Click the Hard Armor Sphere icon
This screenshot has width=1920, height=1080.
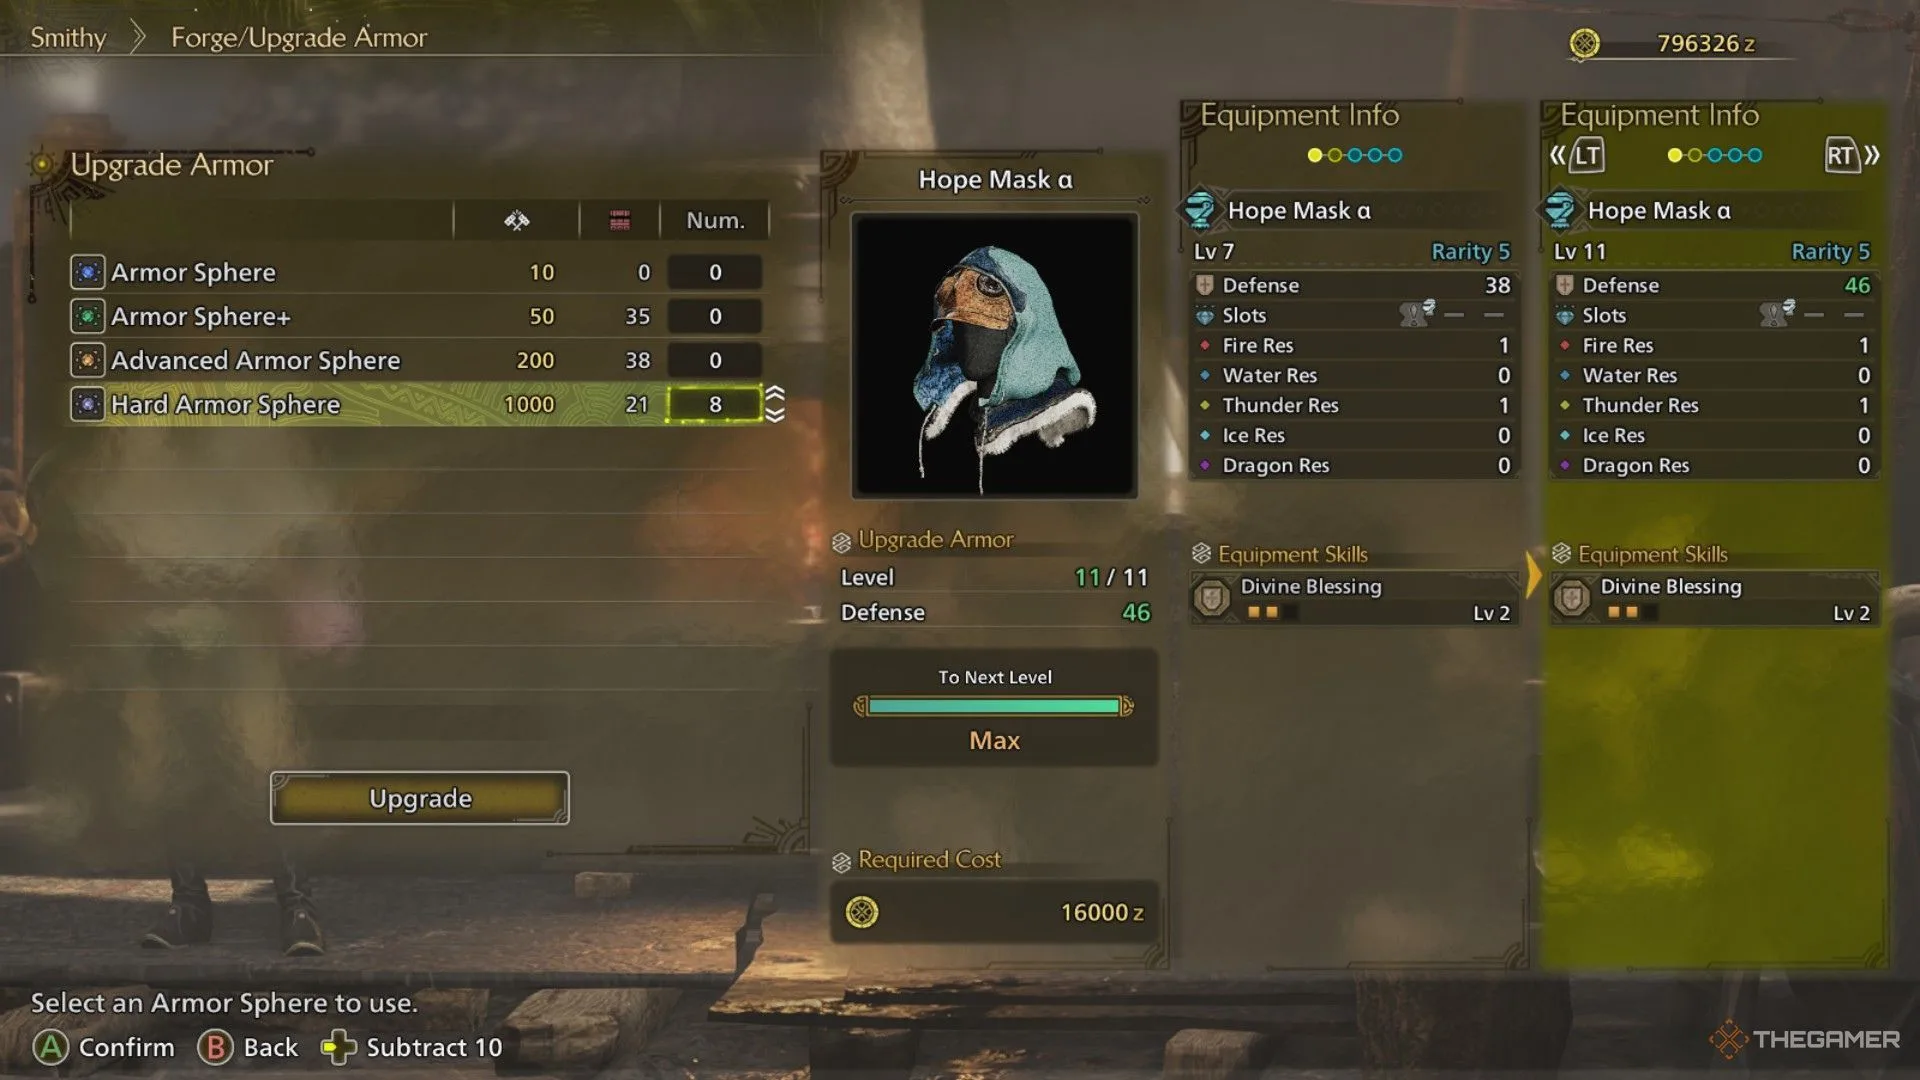(88, 404)
